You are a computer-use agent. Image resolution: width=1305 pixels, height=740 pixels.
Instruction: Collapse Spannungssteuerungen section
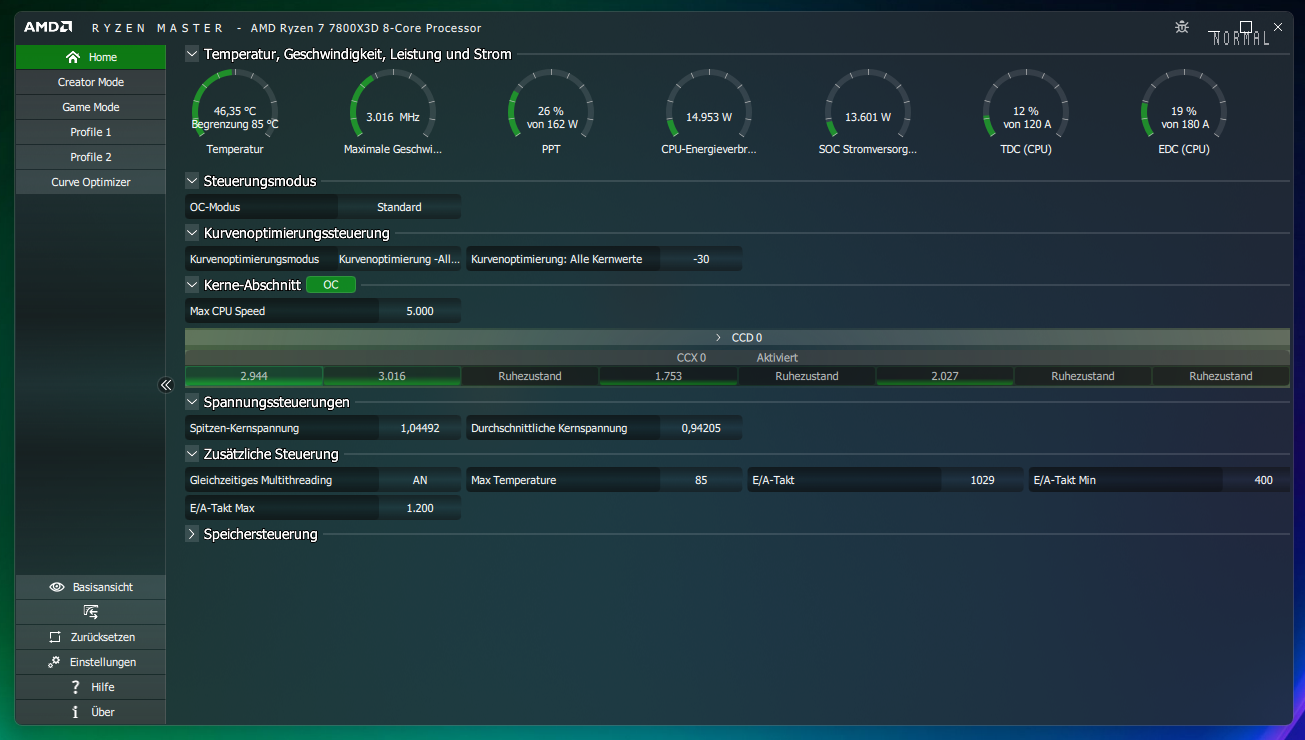click(192, 402)
